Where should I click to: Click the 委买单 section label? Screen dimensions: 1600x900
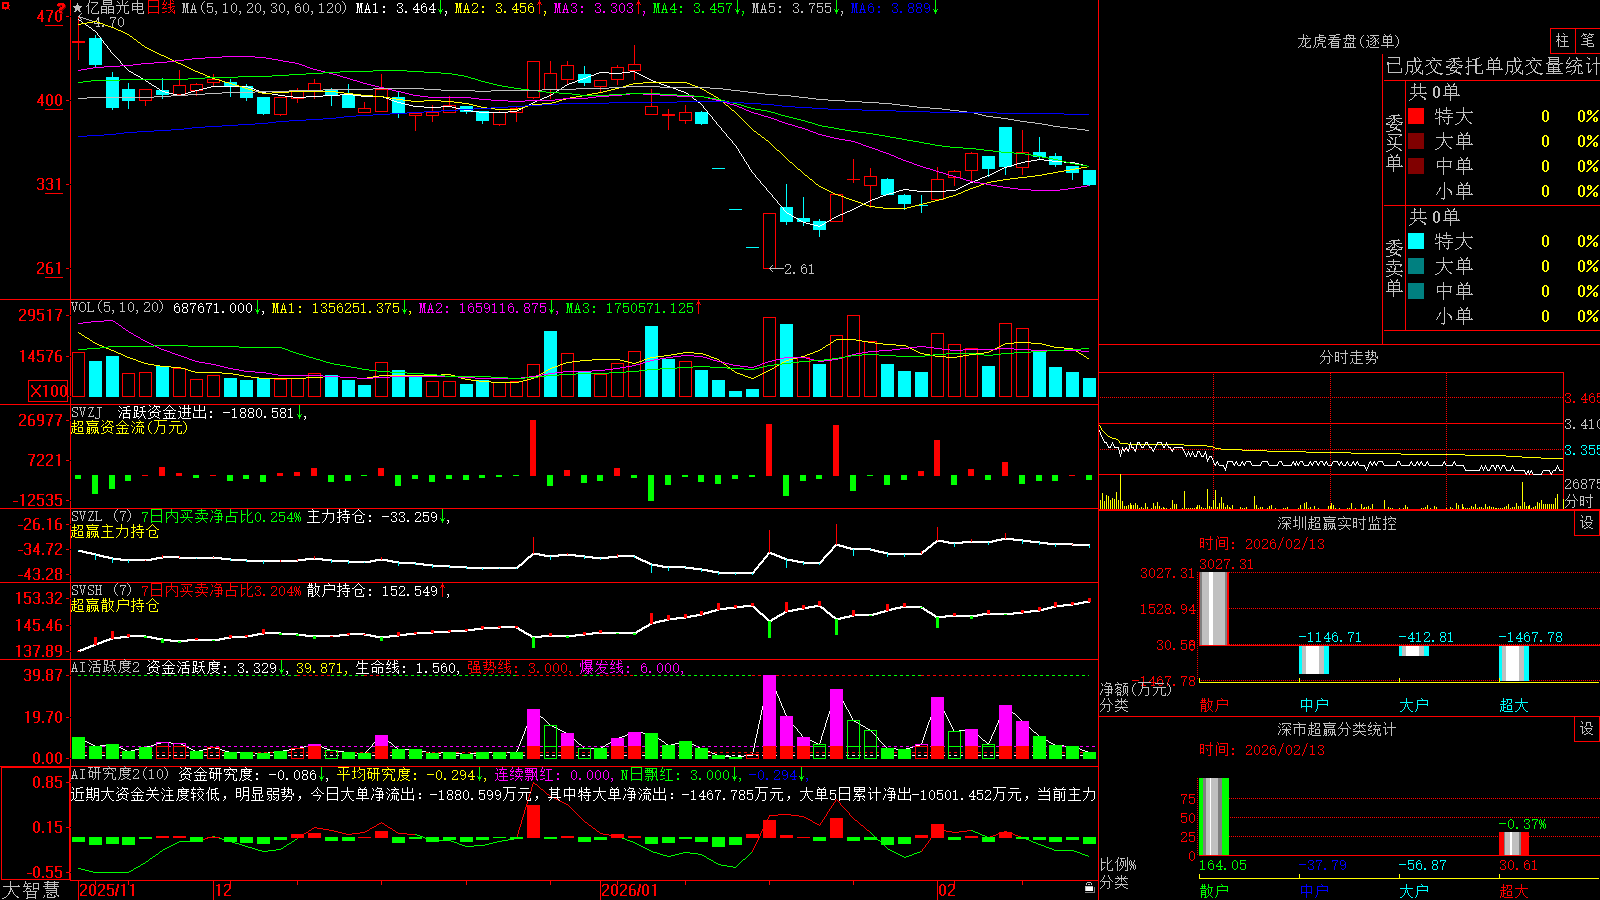point(1394,142)
